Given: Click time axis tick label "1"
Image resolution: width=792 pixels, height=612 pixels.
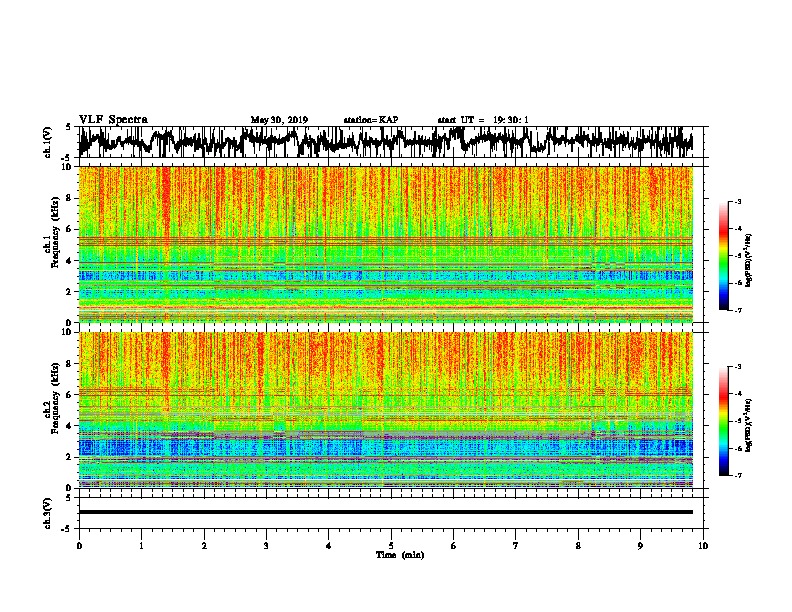Looking at the screenshot, I should [141, 546].
